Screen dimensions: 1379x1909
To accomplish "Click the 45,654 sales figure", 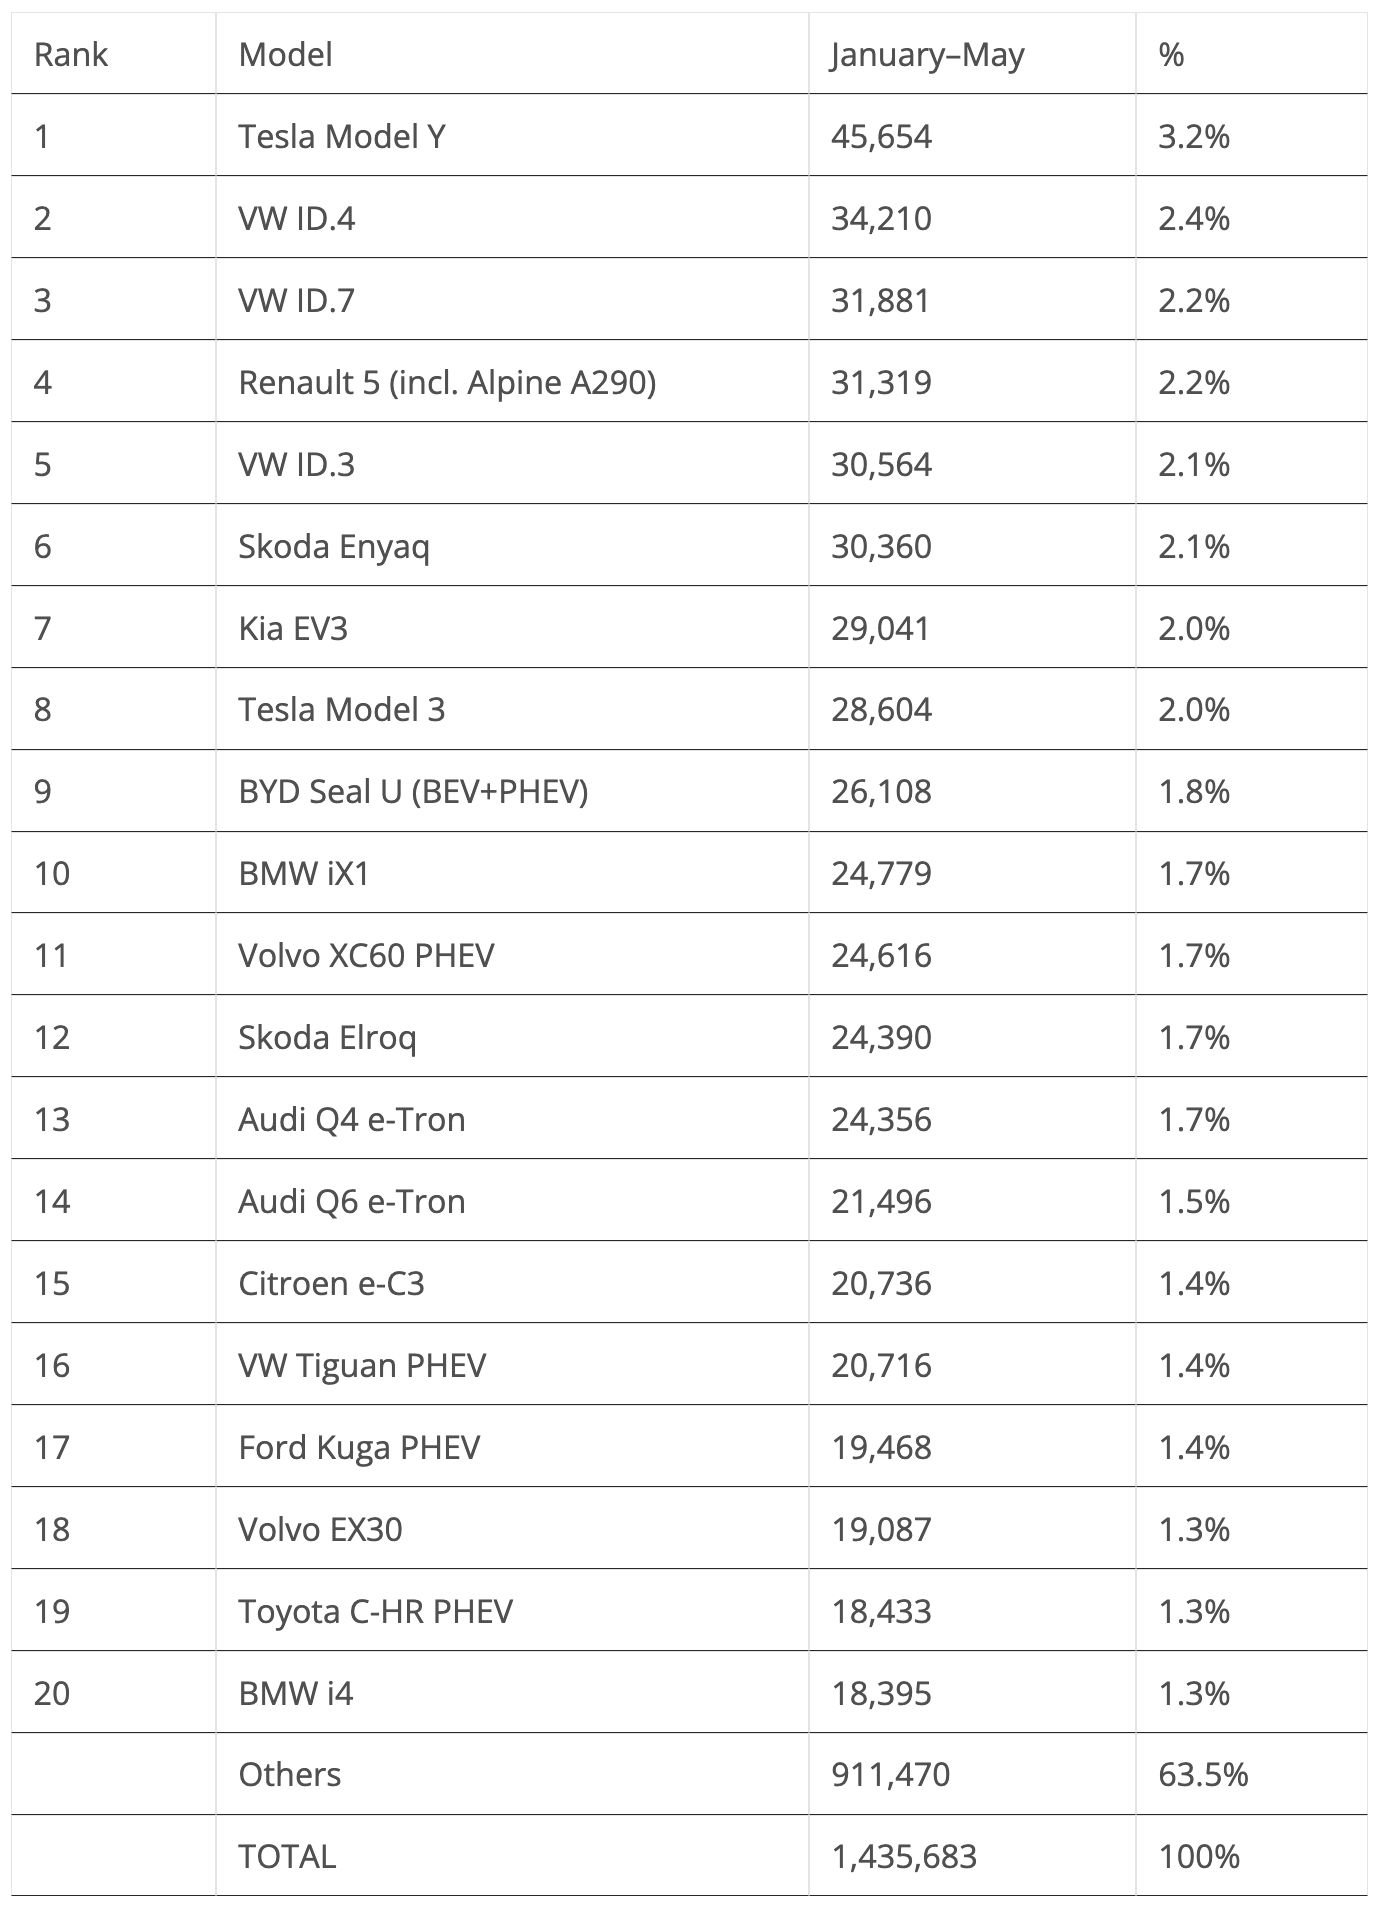I will 881,137.
